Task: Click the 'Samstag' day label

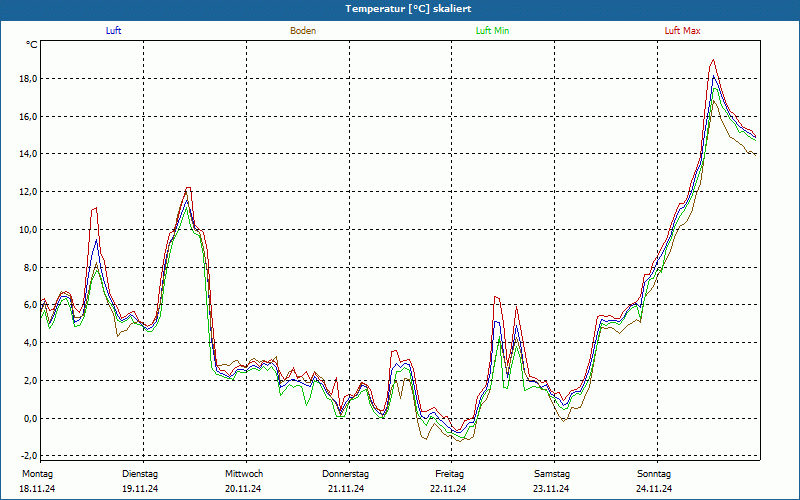Action: (x=552, y=474)
